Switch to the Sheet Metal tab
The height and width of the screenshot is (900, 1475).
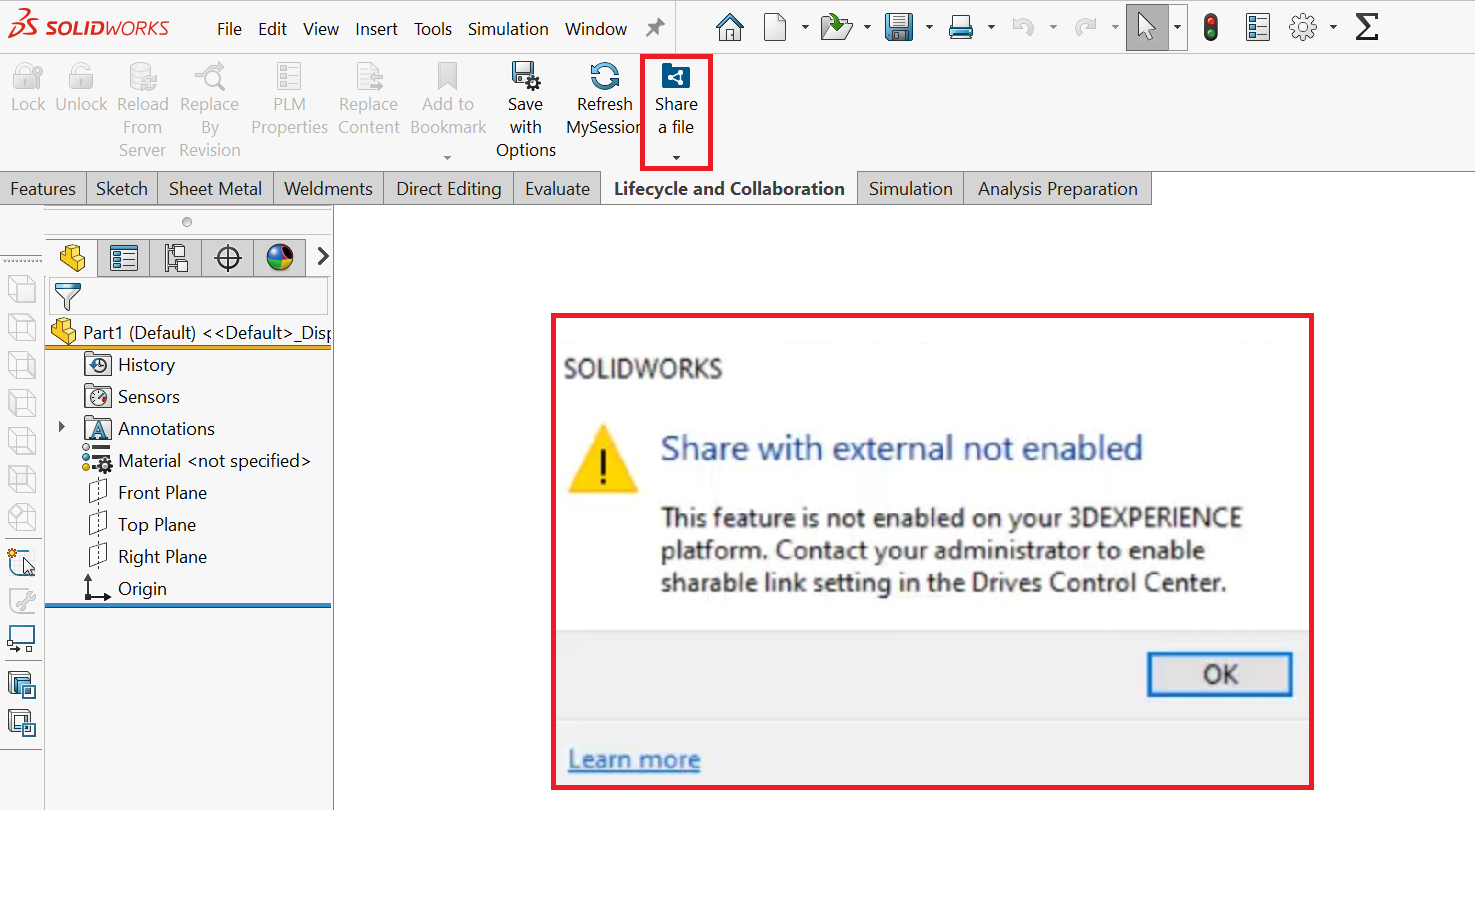click(214, 188)
